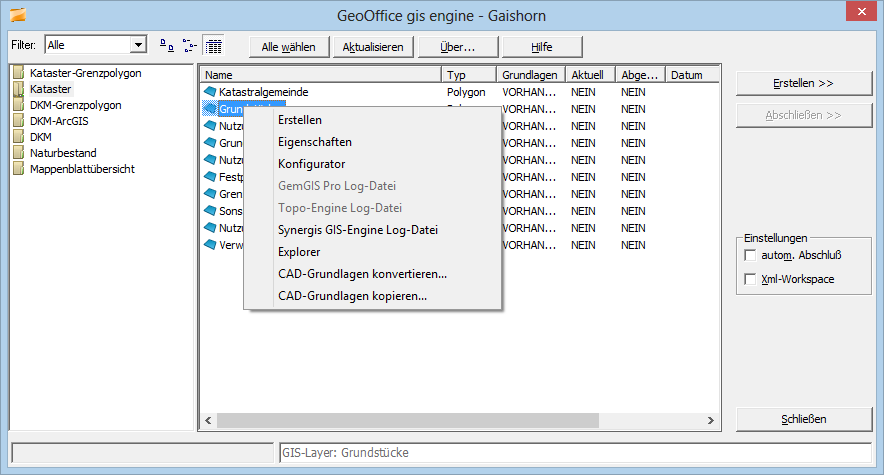Choose Erstellen from the context menu
This screenshot has width=884, height=475.
pos(299,120)
